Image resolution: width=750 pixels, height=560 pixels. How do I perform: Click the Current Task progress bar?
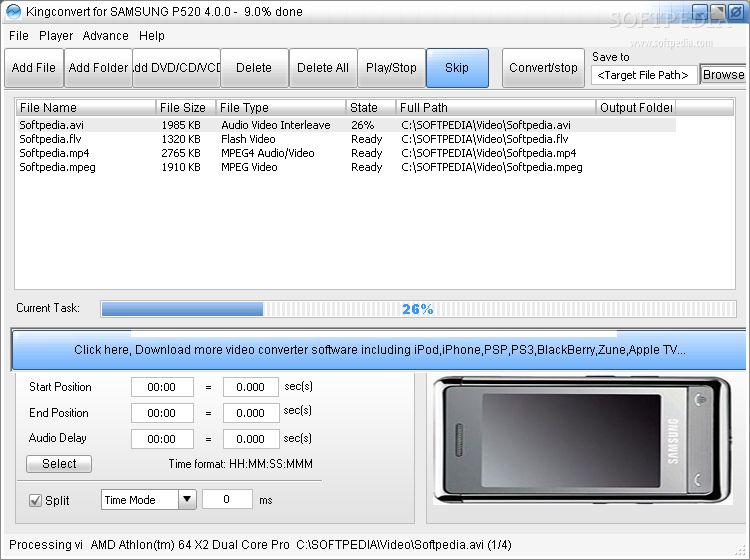419,309
